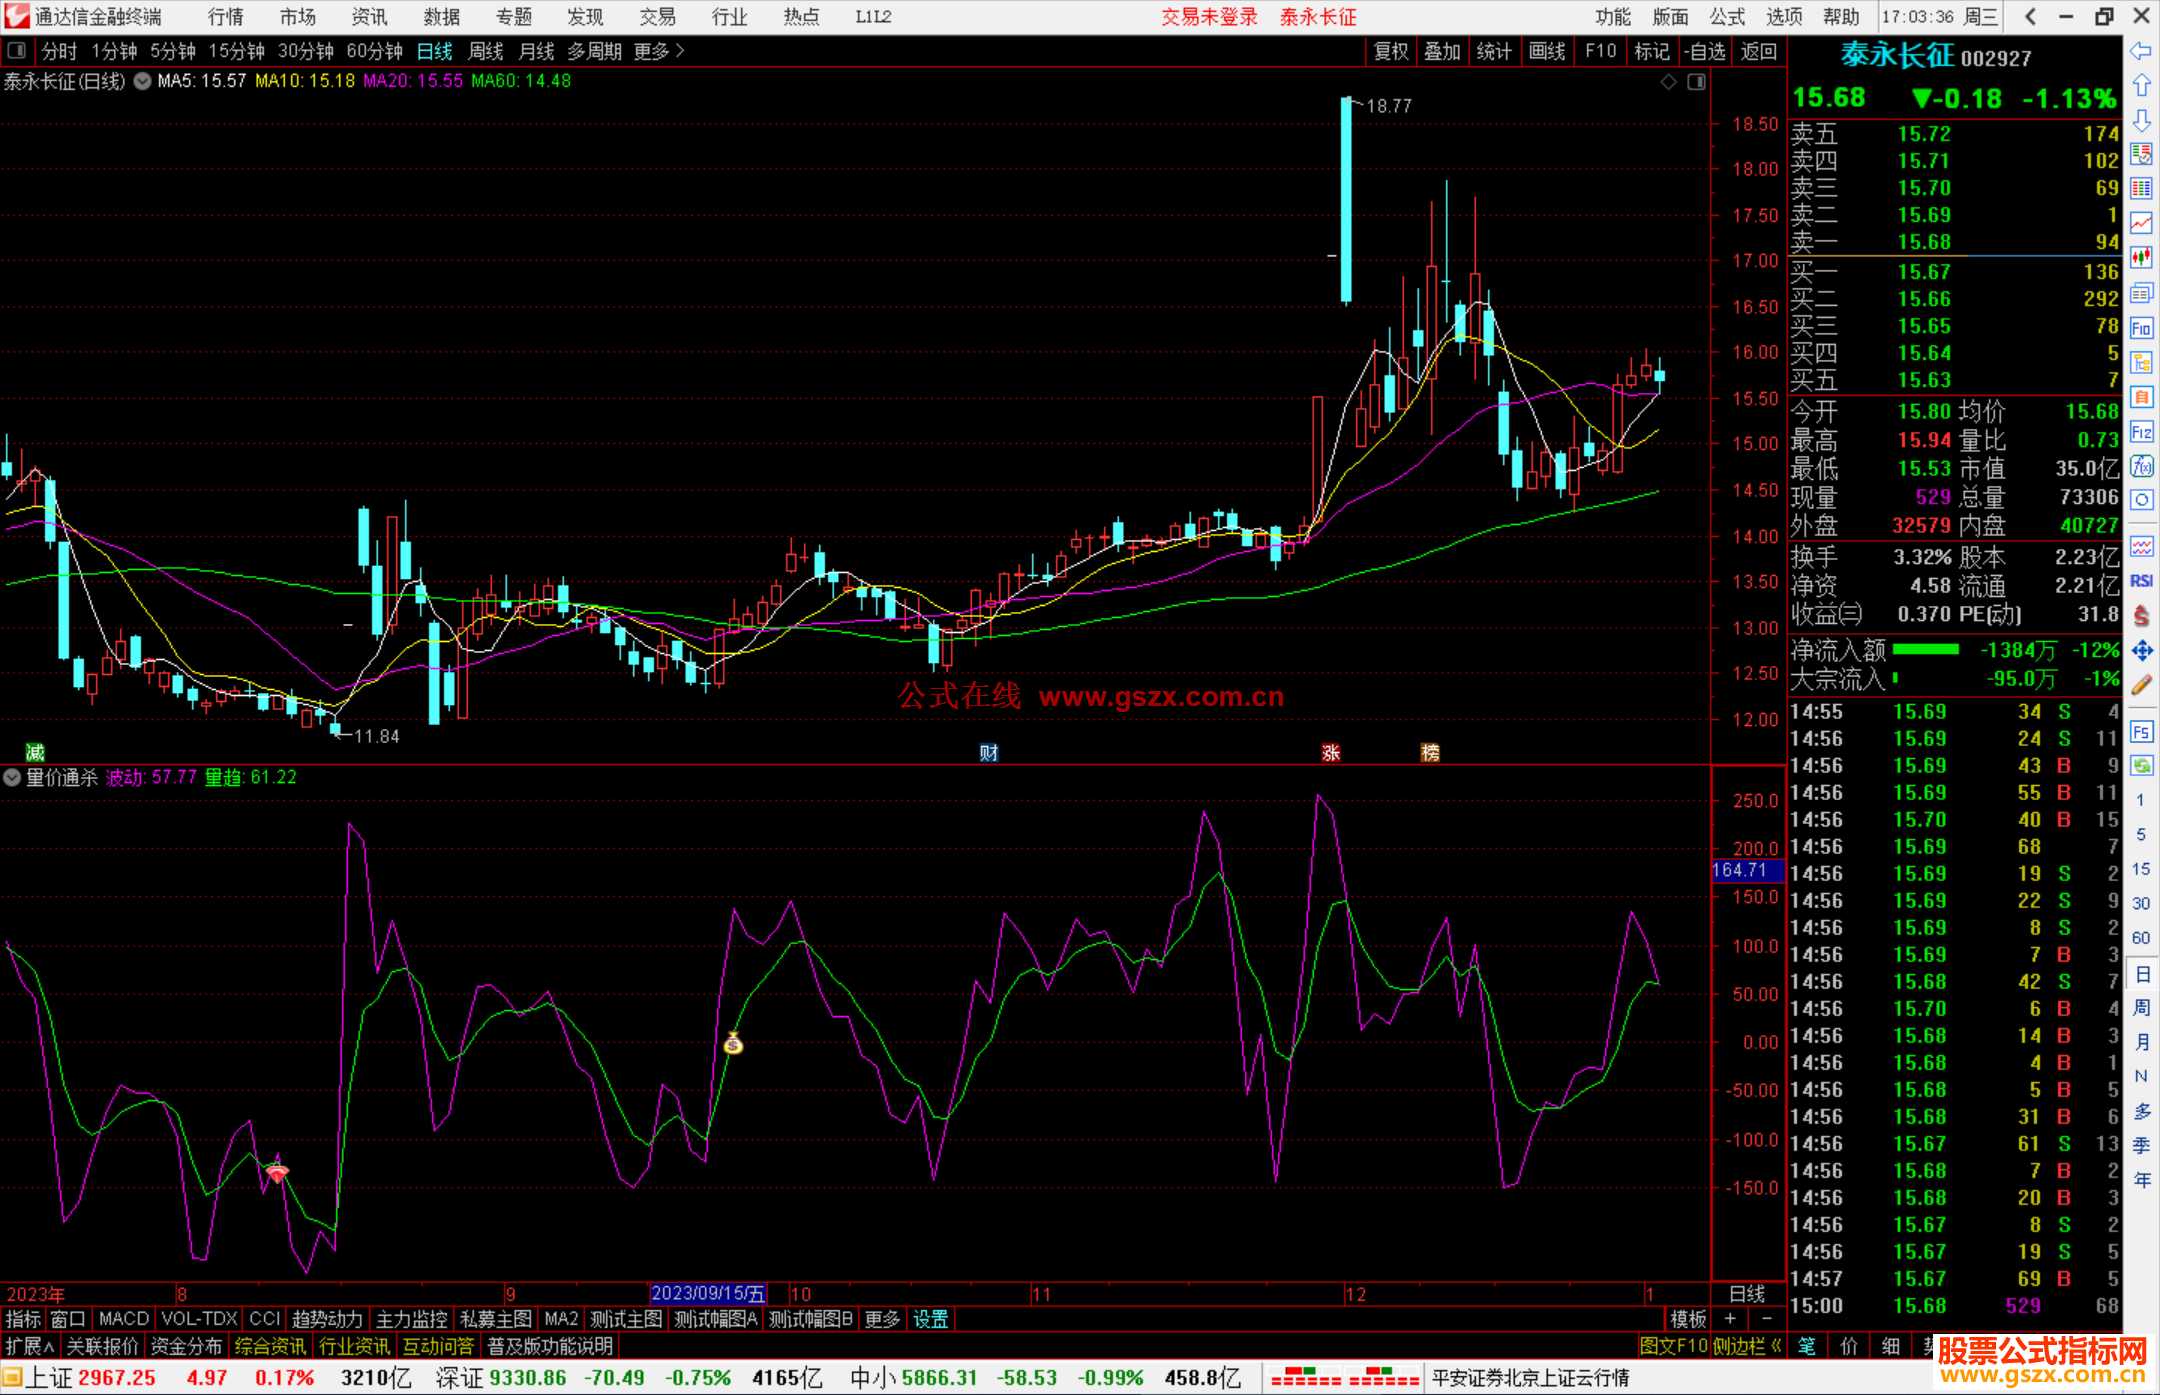Open the 行情 menu
Viewport: 2160px width, 1395px height.
(x=226, y=17)
